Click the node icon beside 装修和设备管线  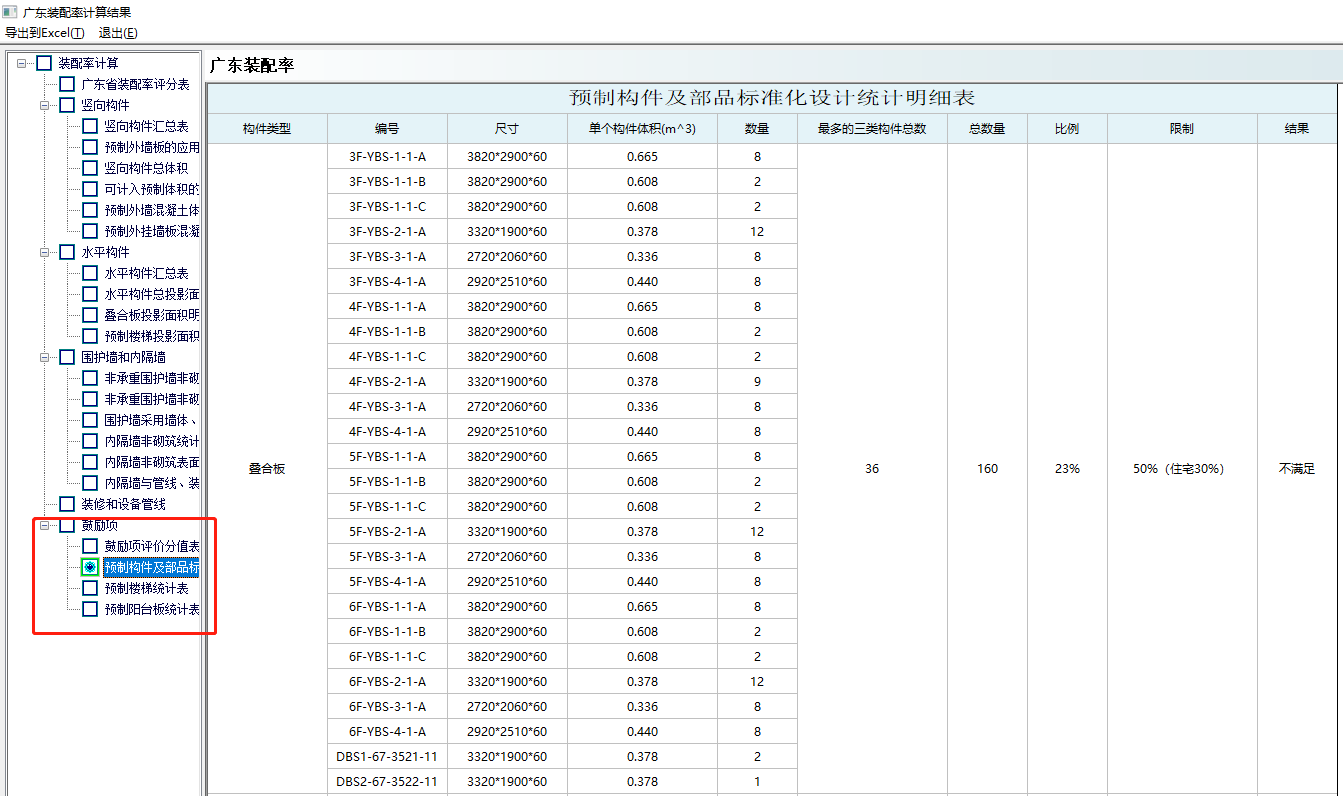67,504
